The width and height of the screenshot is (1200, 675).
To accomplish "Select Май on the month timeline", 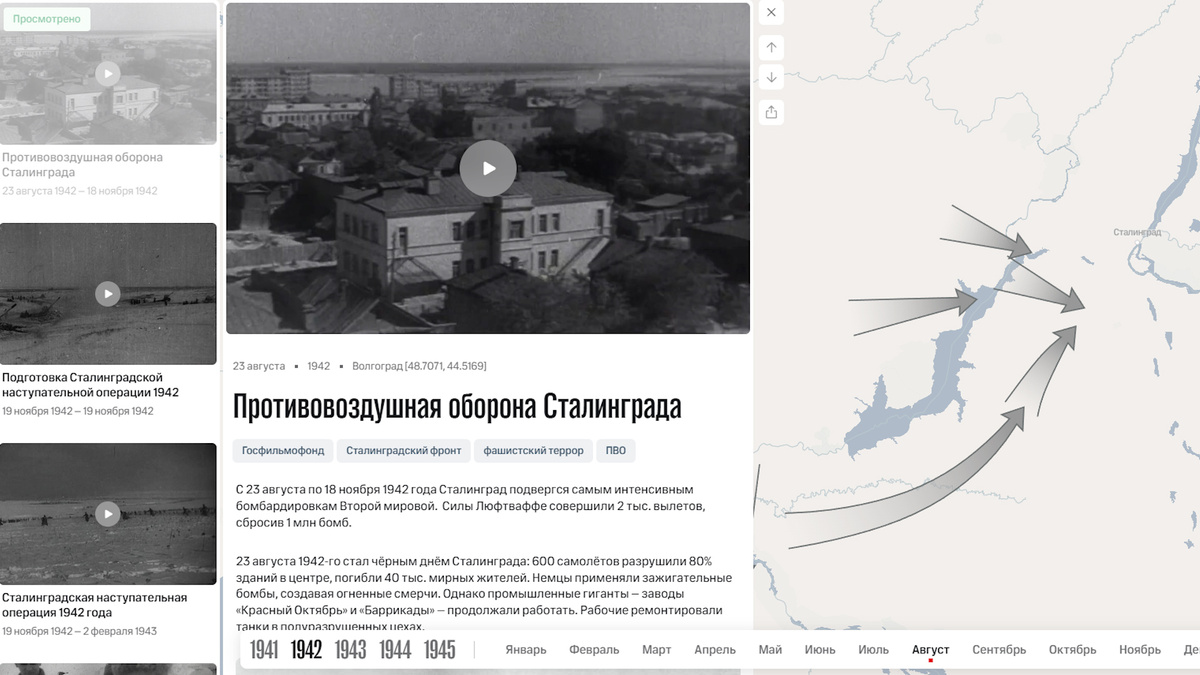I will pyautogui.click(x=770, y=650).
